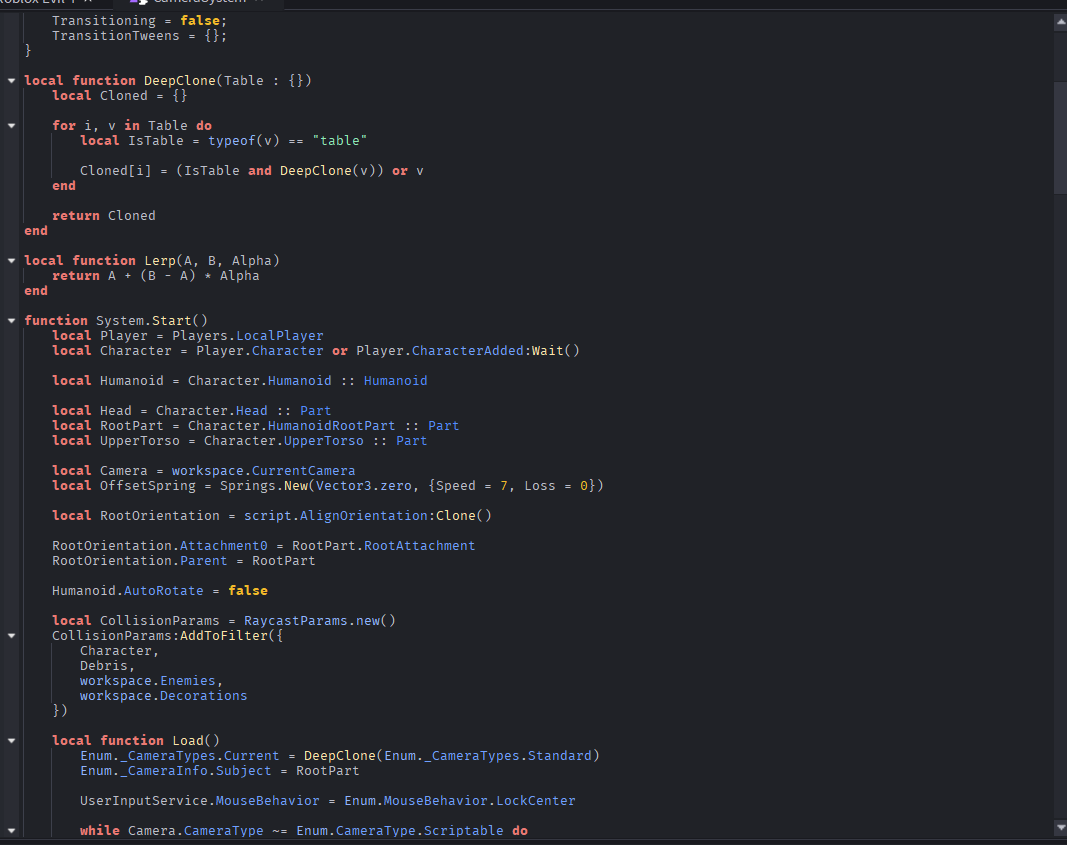Click 'Debris,' list entry

[108, 665]
